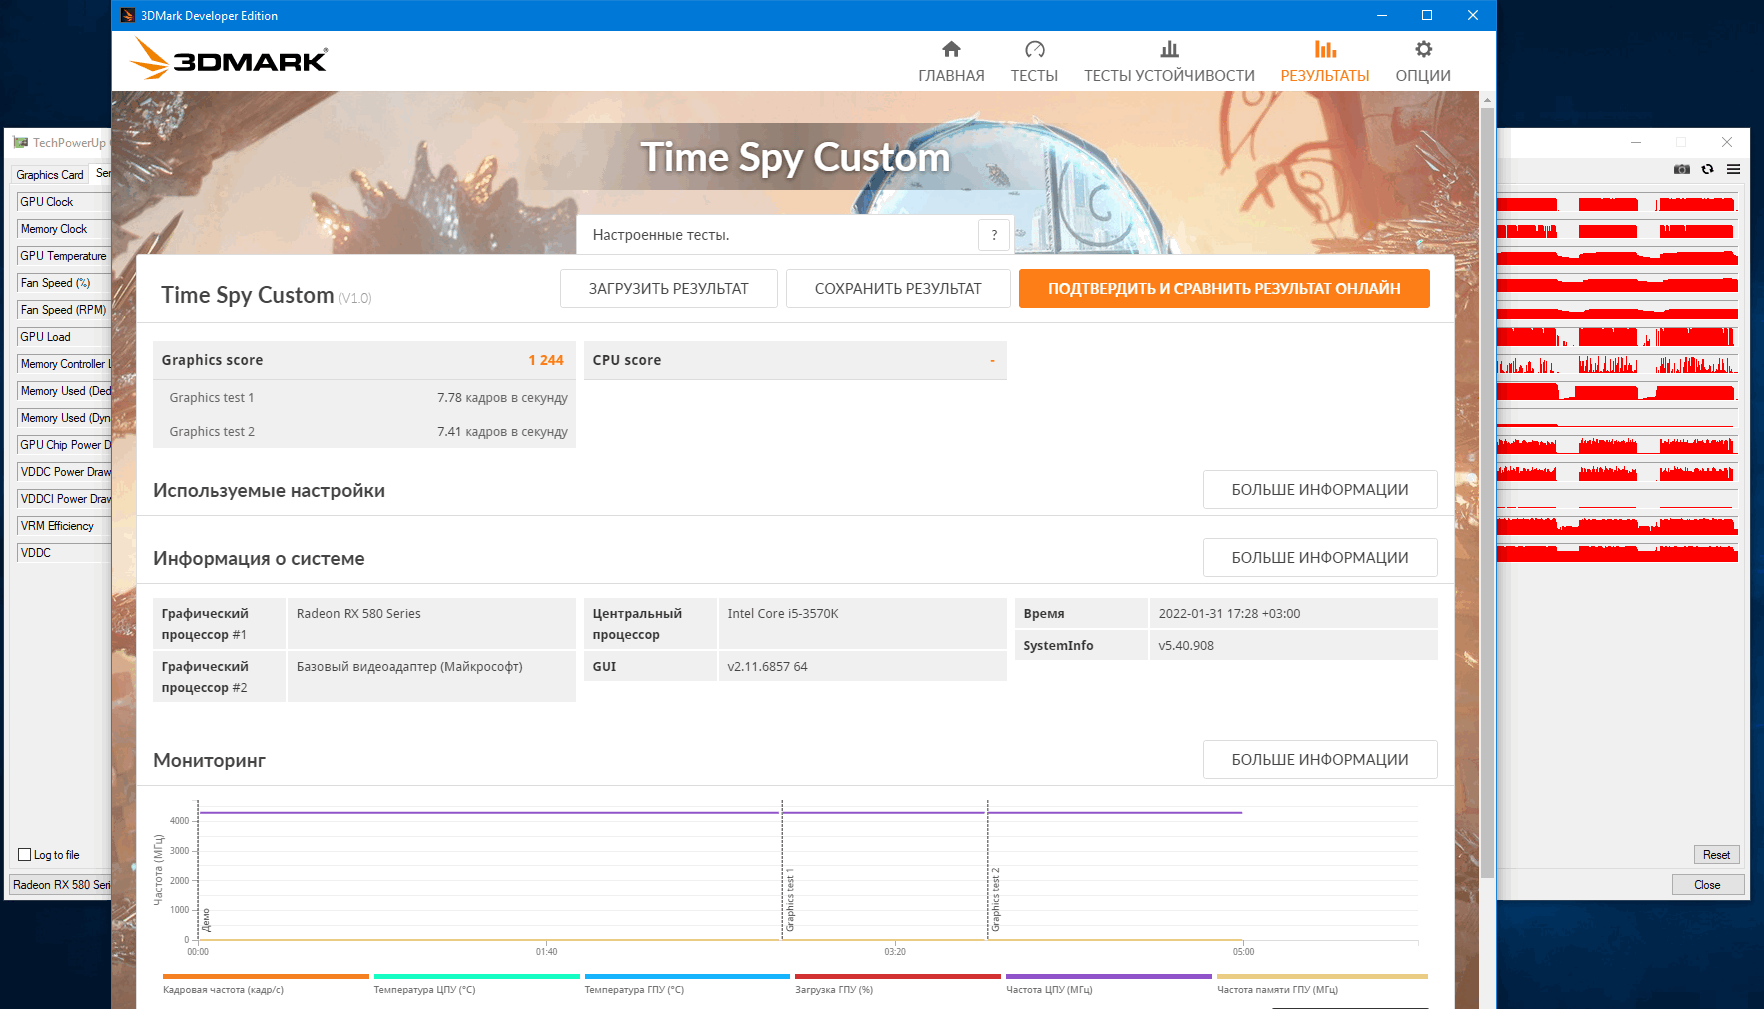Click SystemInfo version v5.40.908
Viewport: 1764px width, 1009px height.
pyautogui.click(x=1186, y=646)
